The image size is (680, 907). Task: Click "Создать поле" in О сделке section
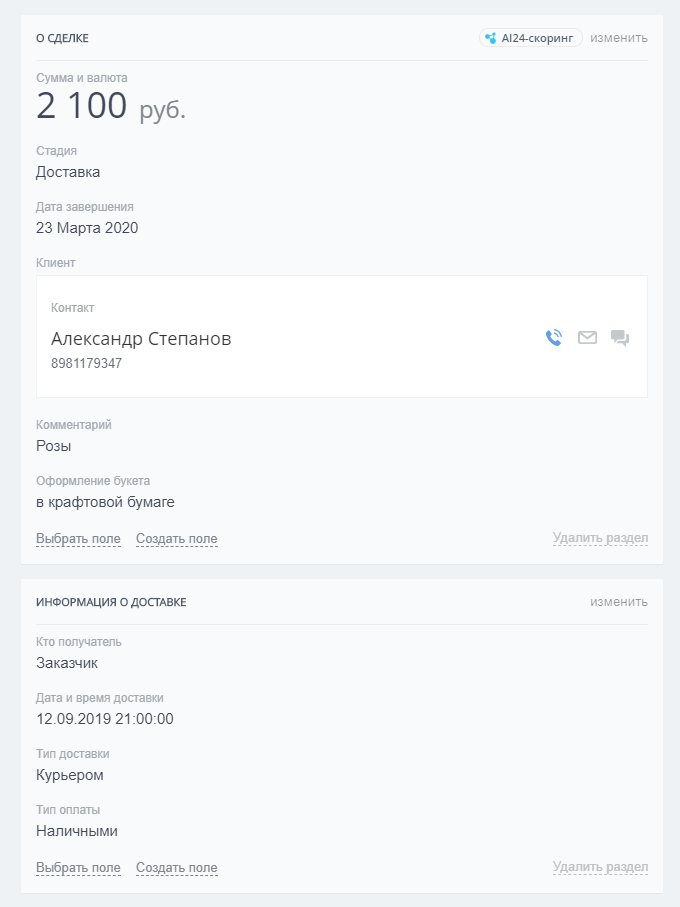point(176,539)
